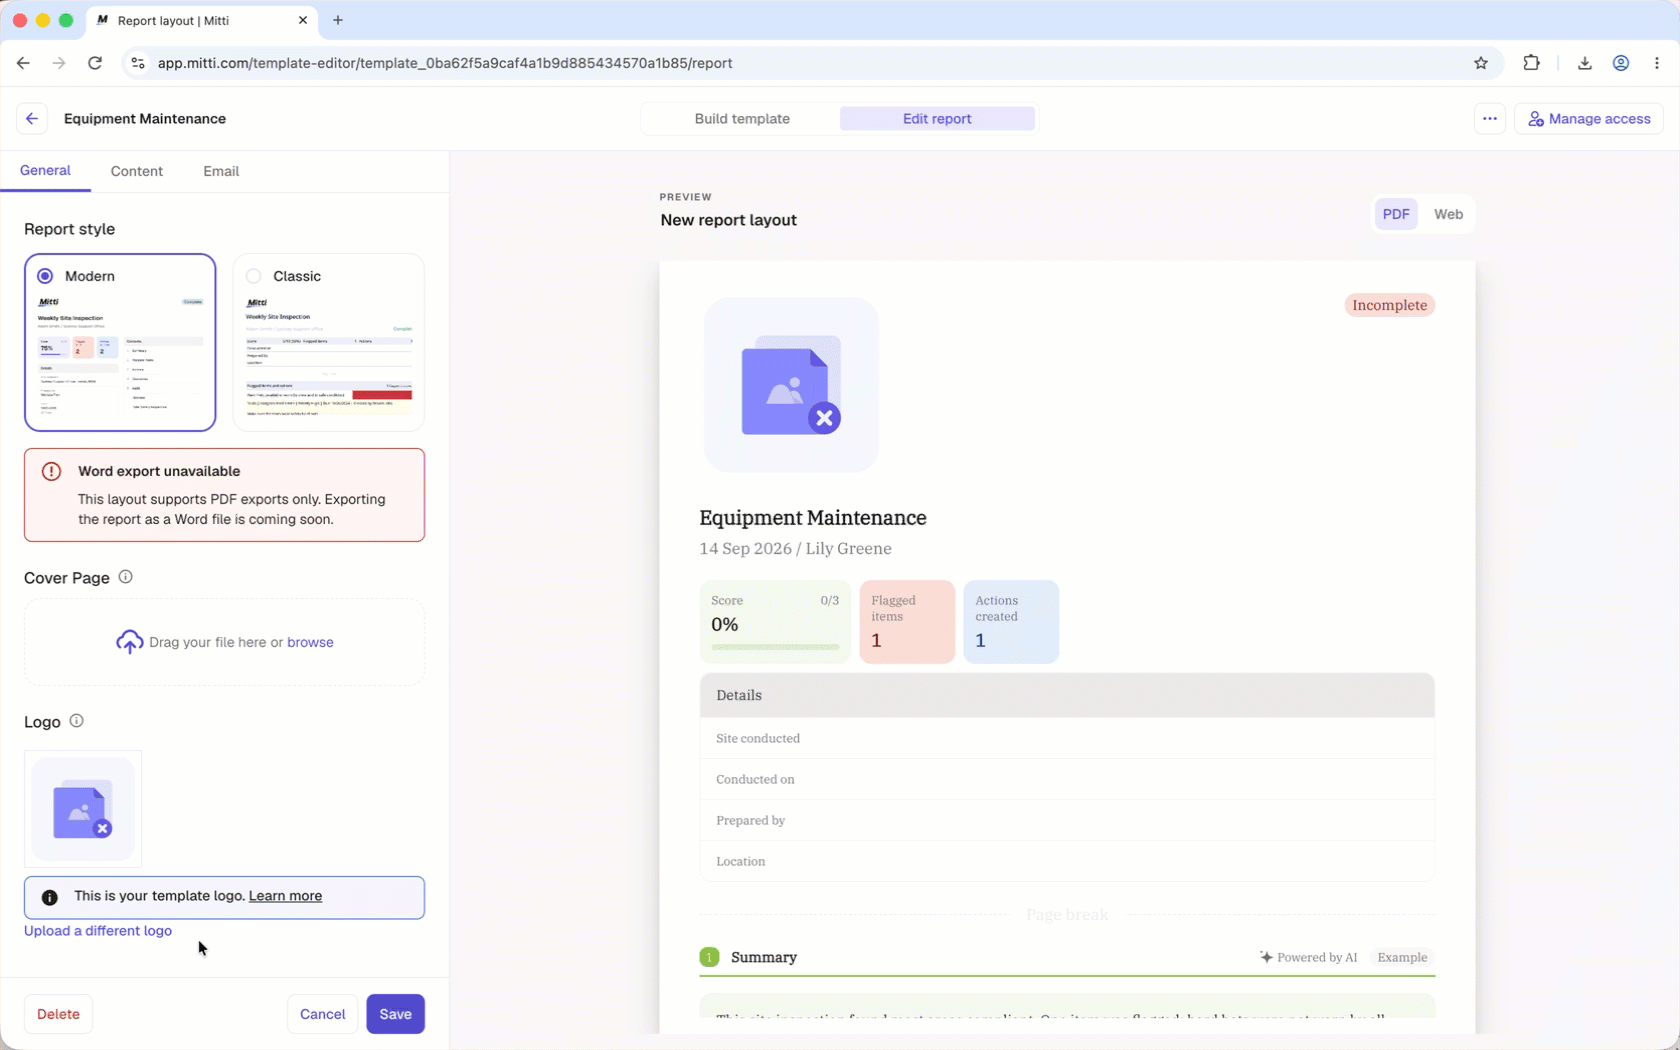Click the preview logo placeholder image
Viewport: 1680px width, 1050px height.
(791, 385)
